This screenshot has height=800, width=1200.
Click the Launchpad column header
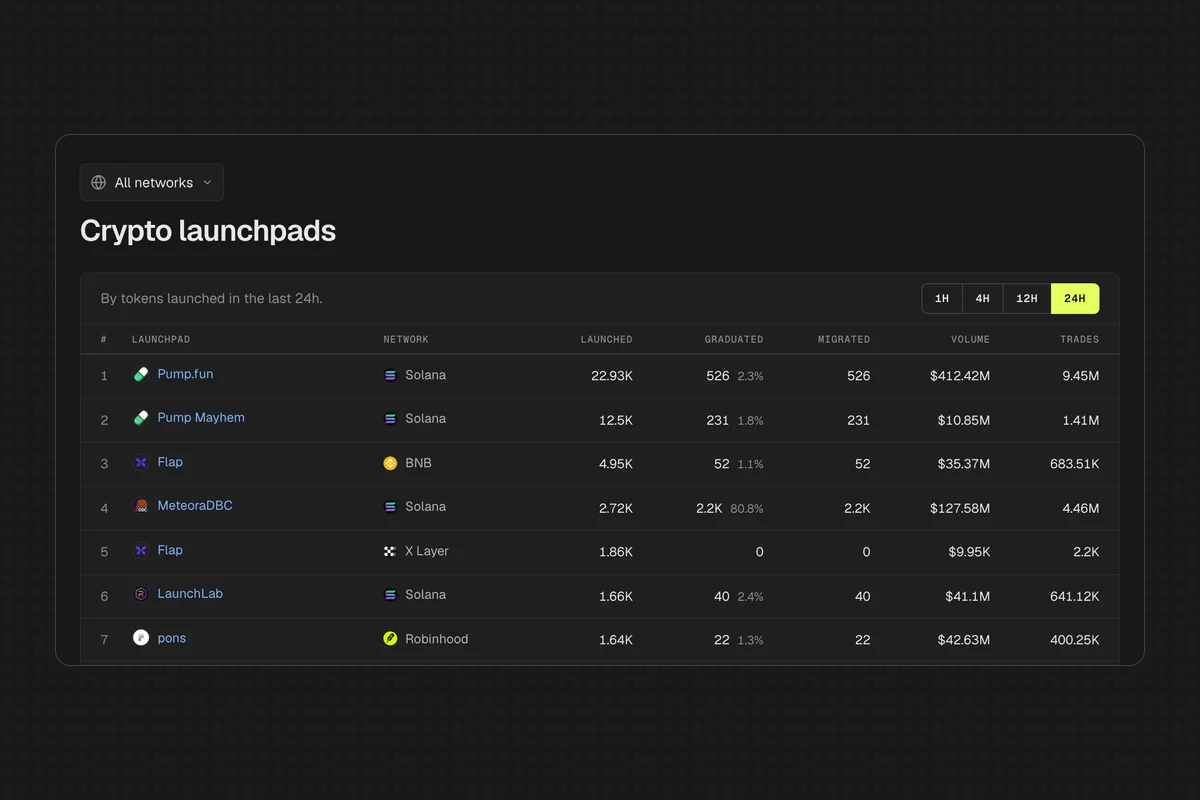pyautogui.click(x=161, y=340)
